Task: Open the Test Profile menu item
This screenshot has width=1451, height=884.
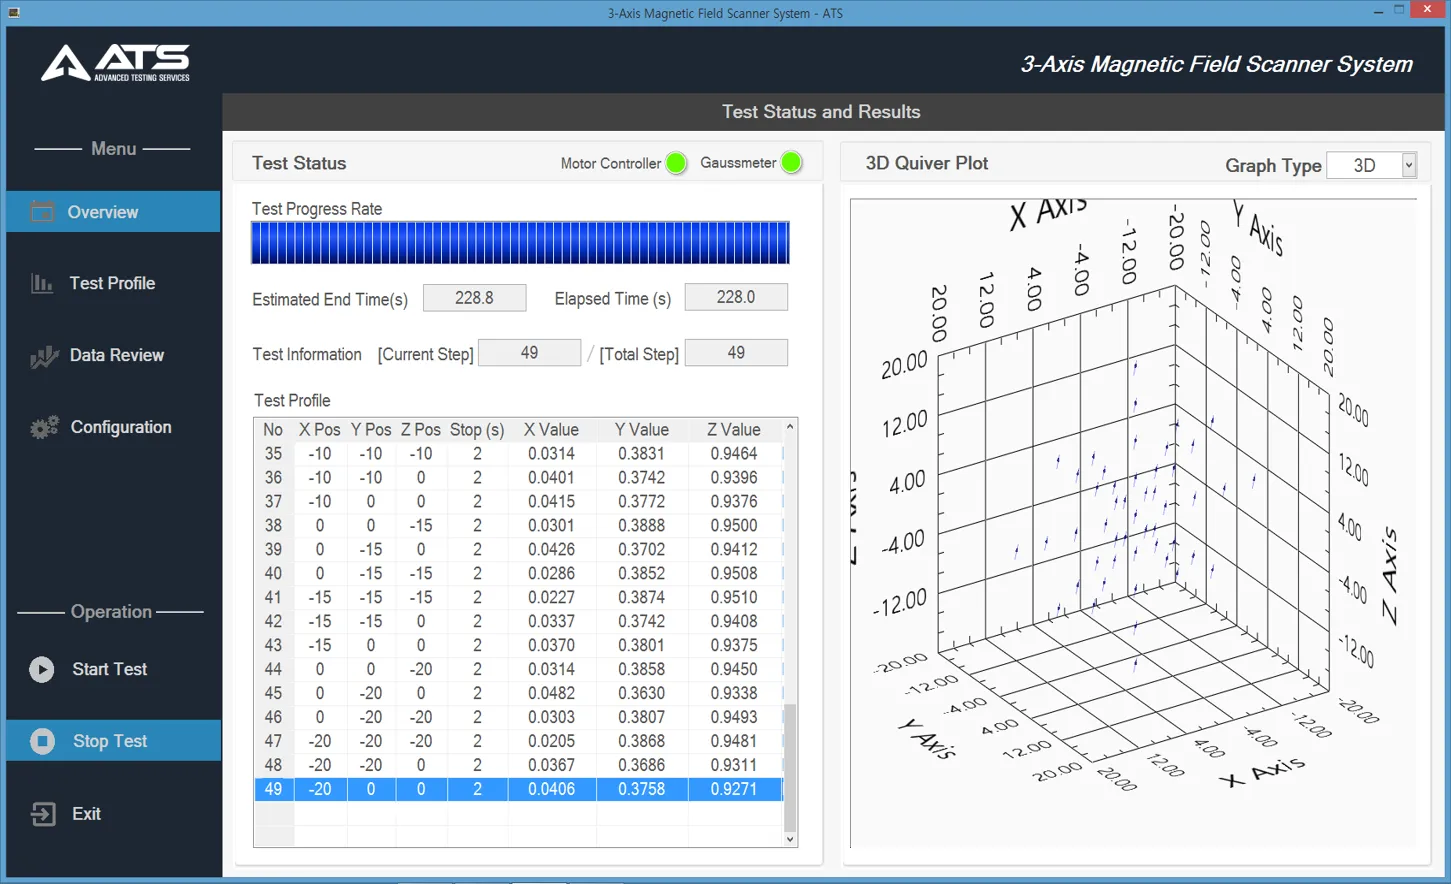Action: point(113,284)
